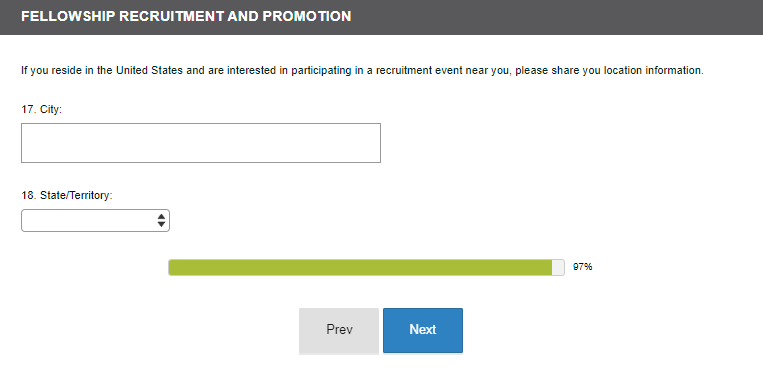763x370 pixels.
Task: Click the word "PROMOTION" in the header
Action: click(x=307, y=16)
